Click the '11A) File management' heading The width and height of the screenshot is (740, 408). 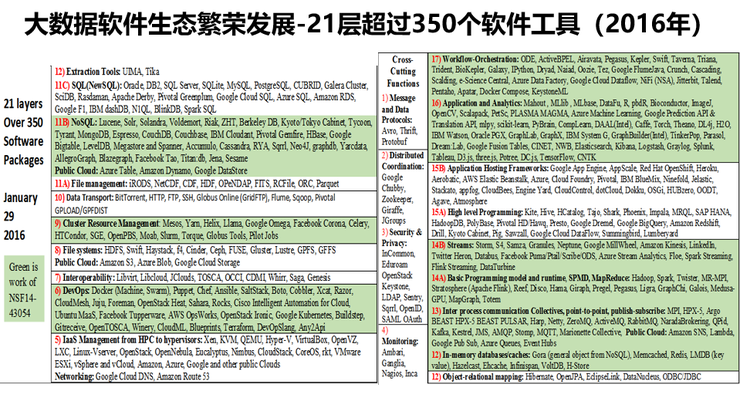pos(91,183)
